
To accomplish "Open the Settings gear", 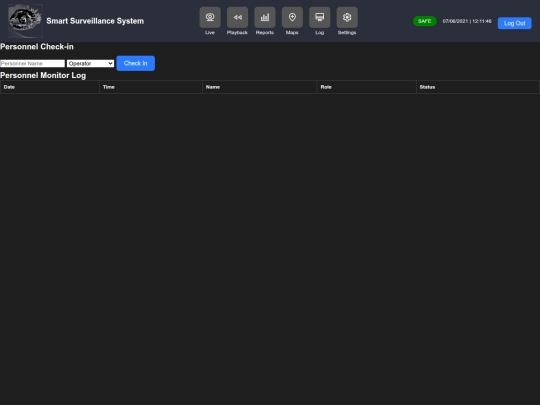I will pyautogui.click(x=347, y=17).
